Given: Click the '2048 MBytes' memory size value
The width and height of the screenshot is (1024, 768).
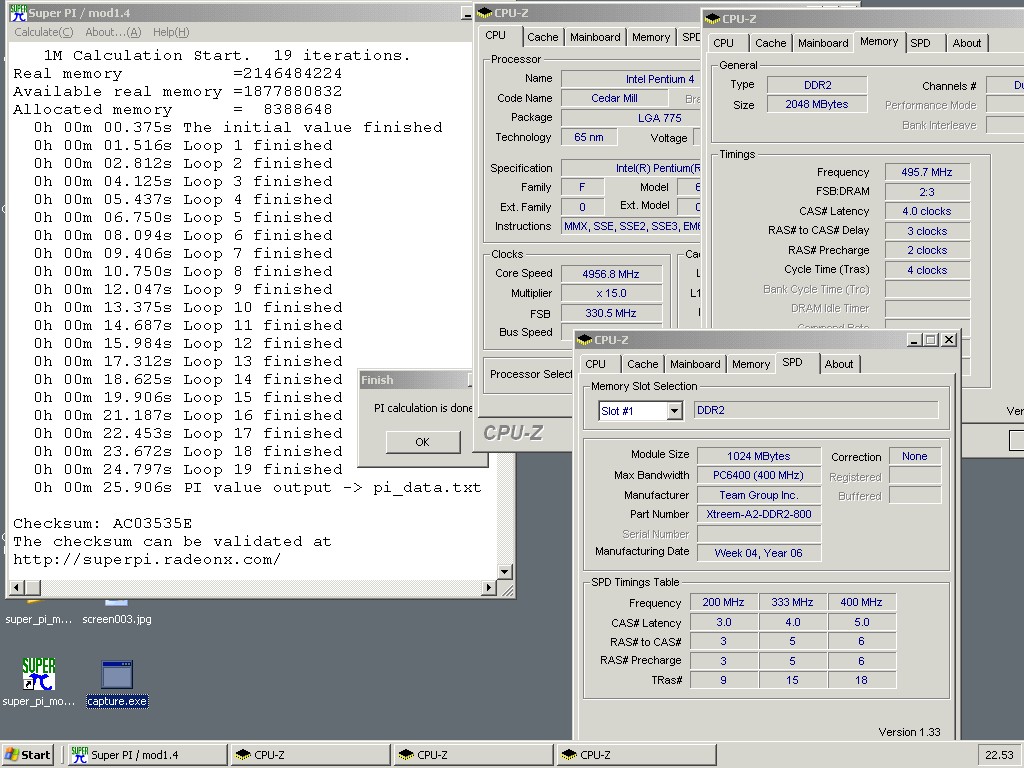Looking at the screenshot, I should point(816,104).
